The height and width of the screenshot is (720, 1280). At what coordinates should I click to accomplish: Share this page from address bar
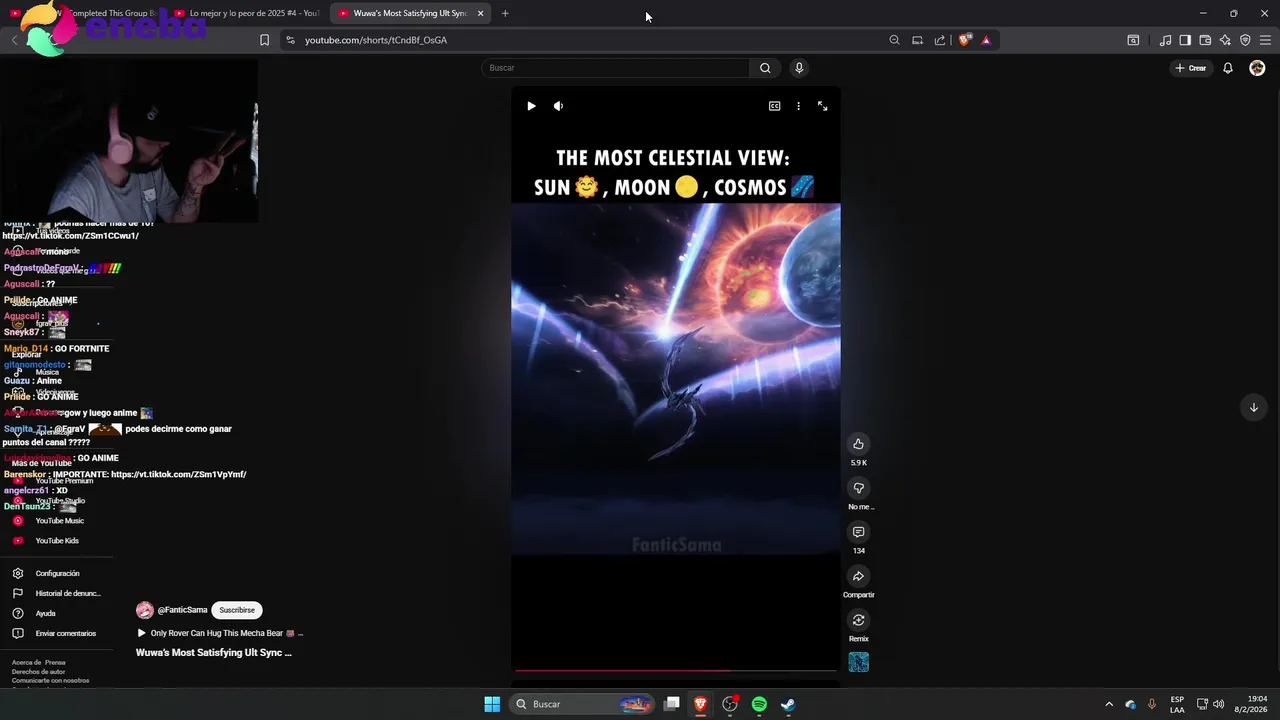pos(940,40)
